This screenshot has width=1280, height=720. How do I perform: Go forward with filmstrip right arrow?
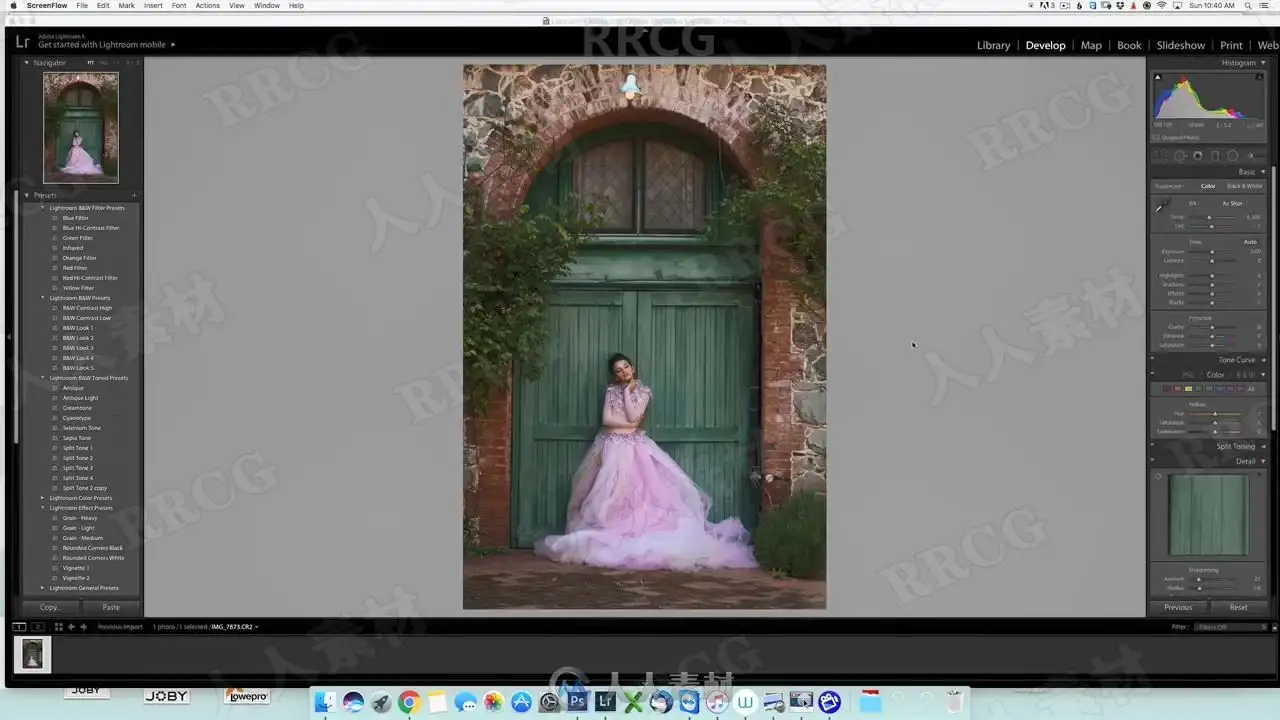click(83, 627)
